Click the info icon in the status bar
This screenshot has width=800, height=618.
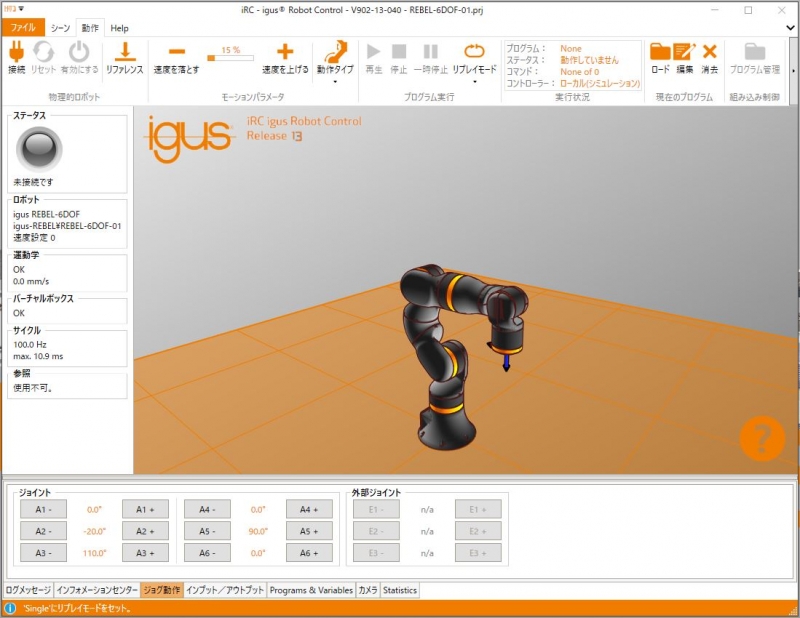pos(10,608)
